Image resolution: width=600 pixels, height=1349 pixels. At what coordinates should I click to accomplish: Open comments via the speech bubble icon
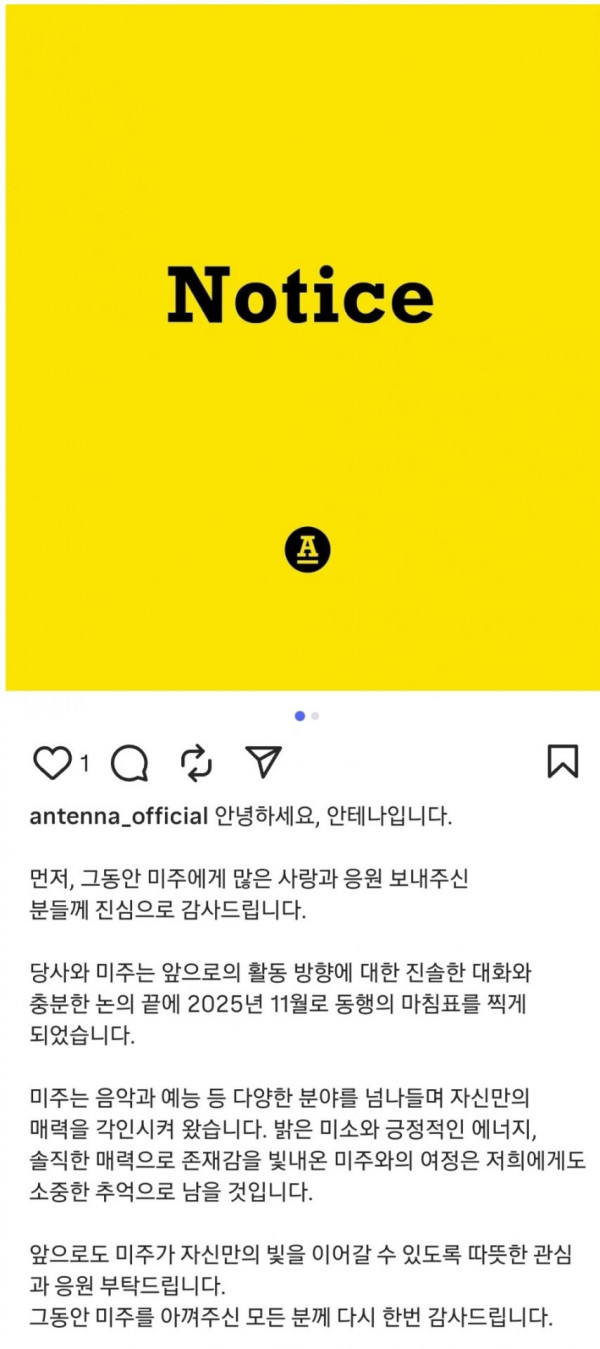click(129, 763)
